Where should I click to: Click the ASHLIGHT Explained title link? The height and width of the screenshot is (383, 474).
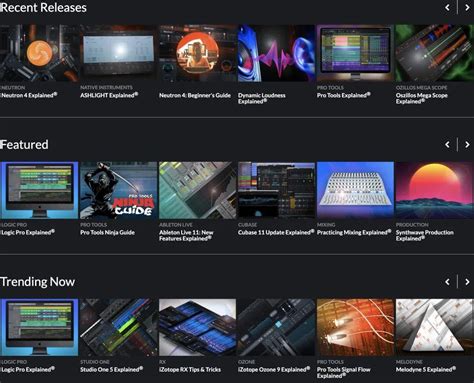[109, 95]
